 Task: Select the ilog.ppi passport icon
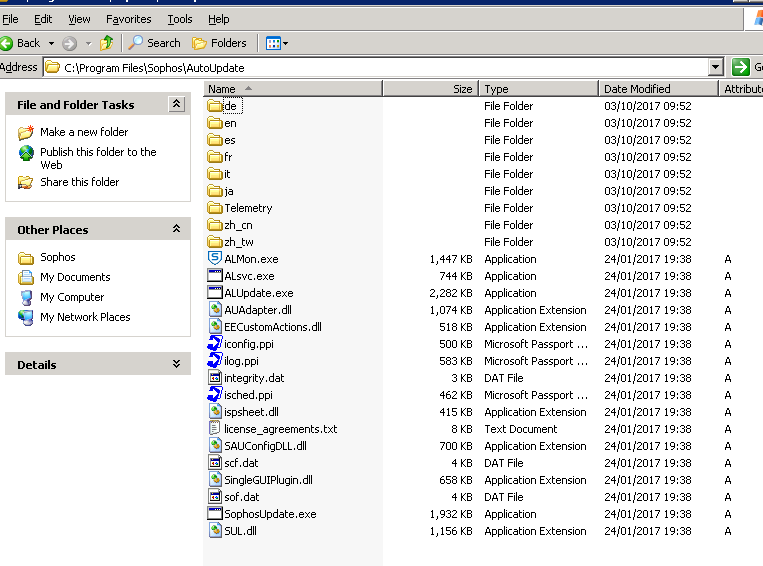[215, 360]
